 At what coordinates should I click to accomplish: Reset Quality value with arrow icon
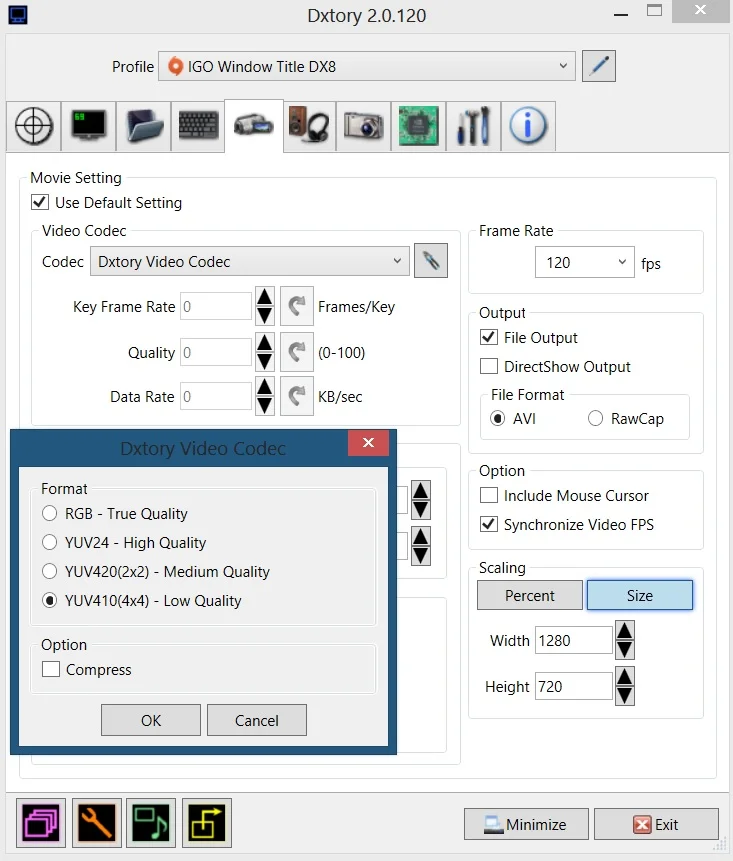tap(297, 351)
